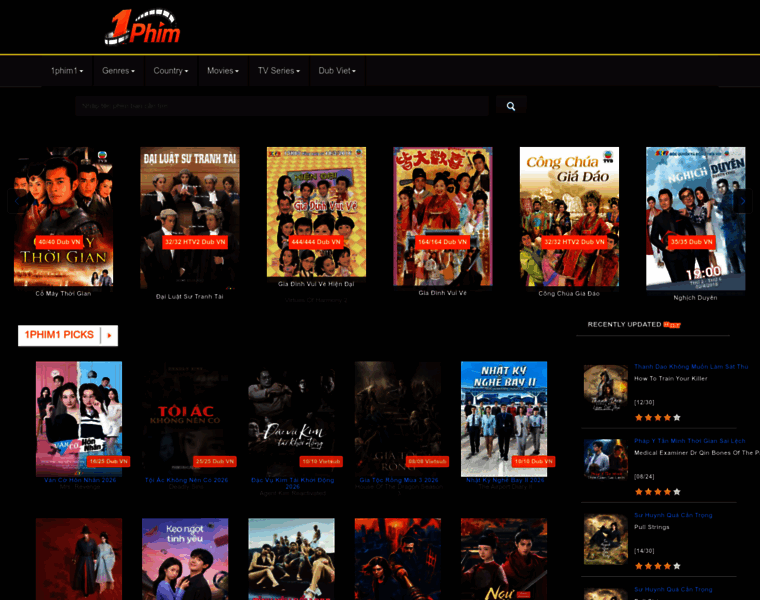Screen dimensions: 760x600
Task: Expand the Country dropdown menu
Action: point(171,71)
